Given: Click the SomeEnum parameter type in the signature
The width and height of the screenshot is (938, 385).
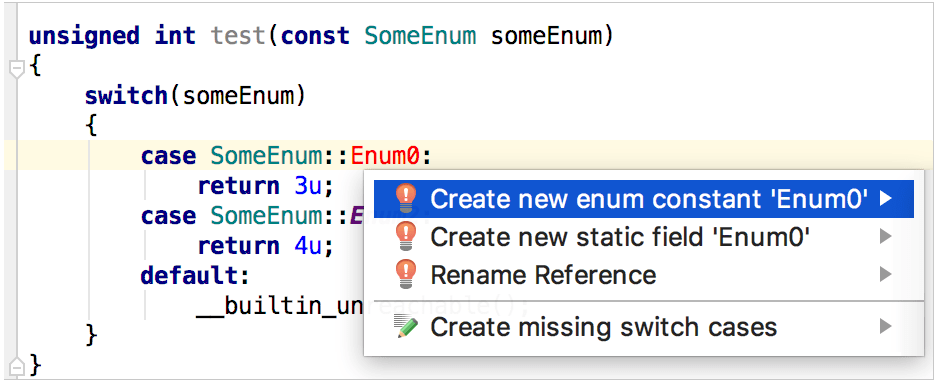Looking at the screenshot, I should [x=420, y=36].
